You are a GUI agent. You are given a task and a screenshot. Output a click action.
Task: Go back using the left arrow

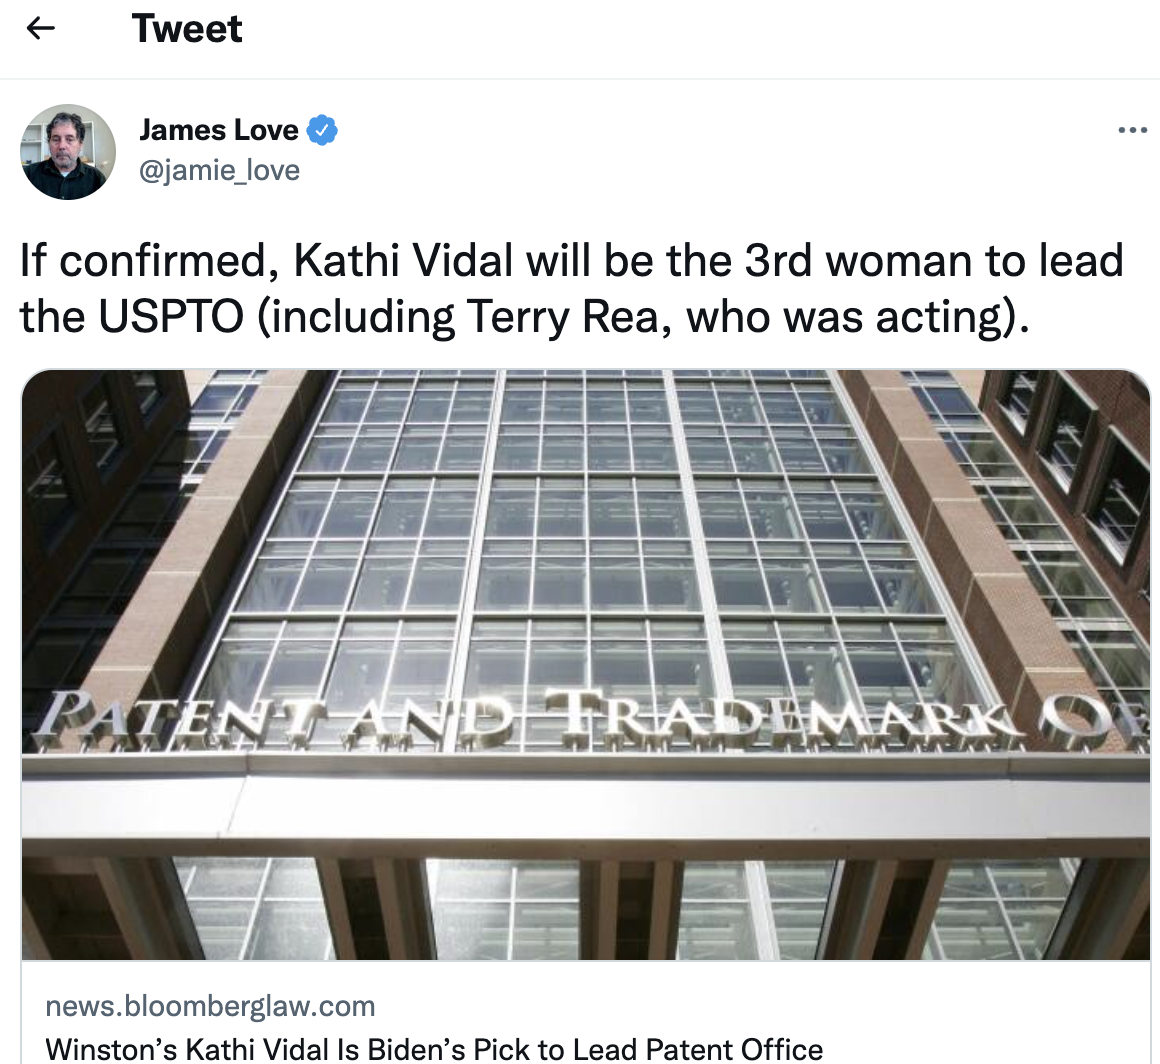[x=40, y=29]
